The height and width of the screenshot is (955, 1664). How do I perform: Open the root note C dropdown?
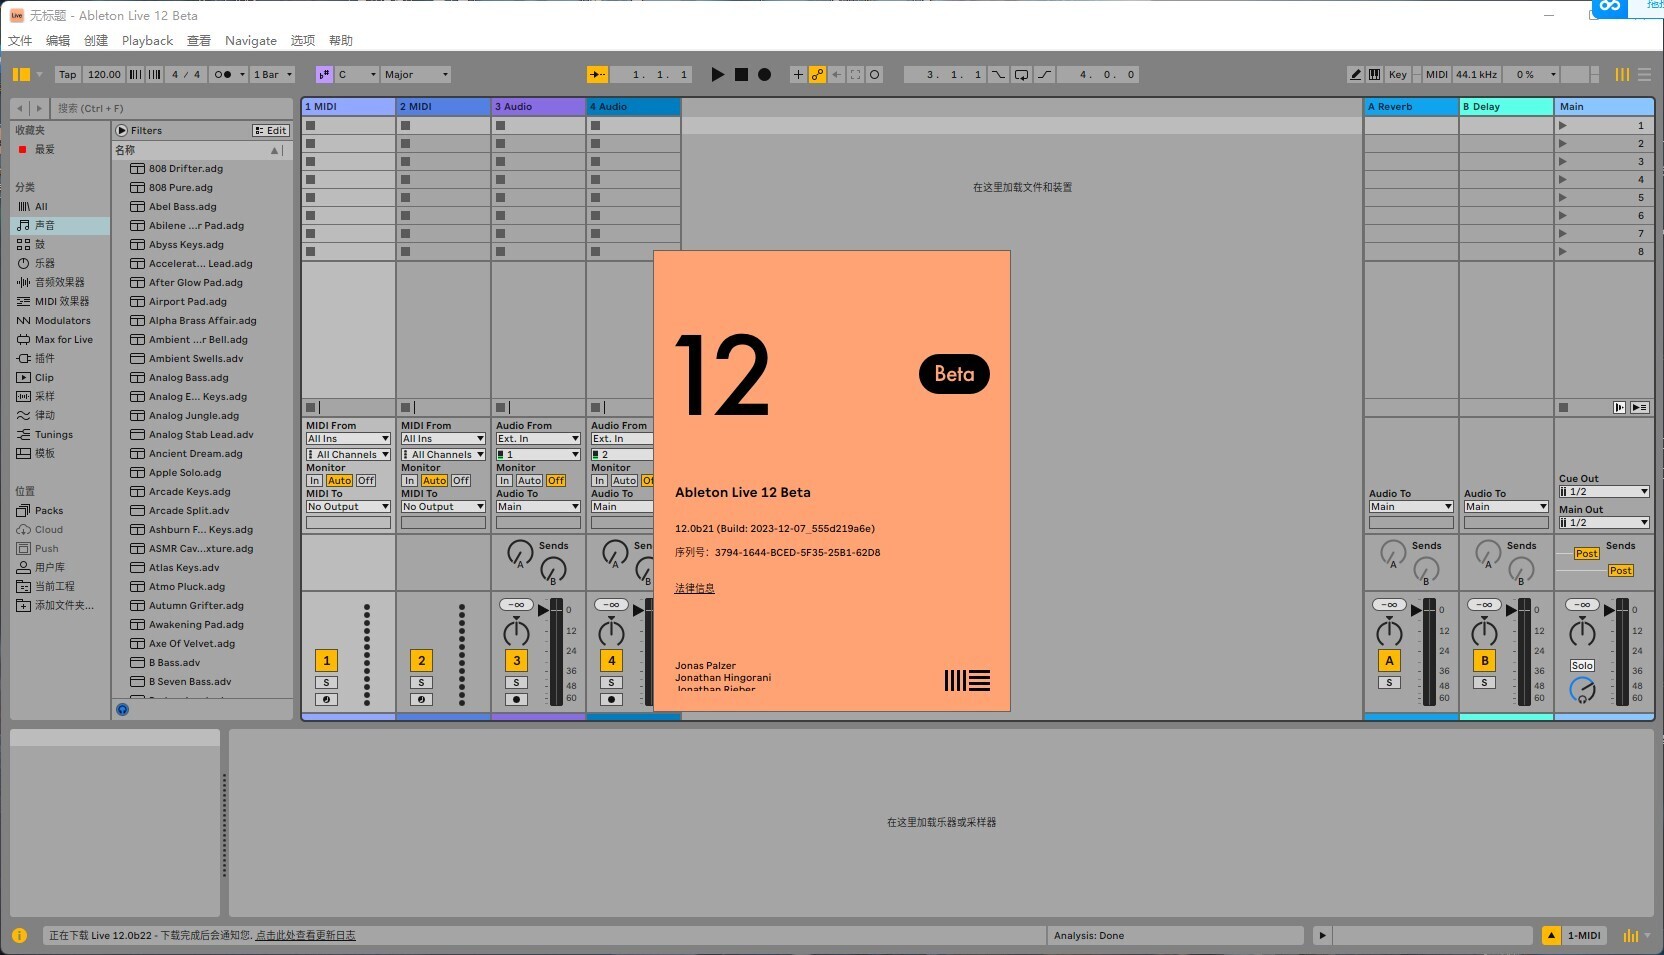click(357, 74)
